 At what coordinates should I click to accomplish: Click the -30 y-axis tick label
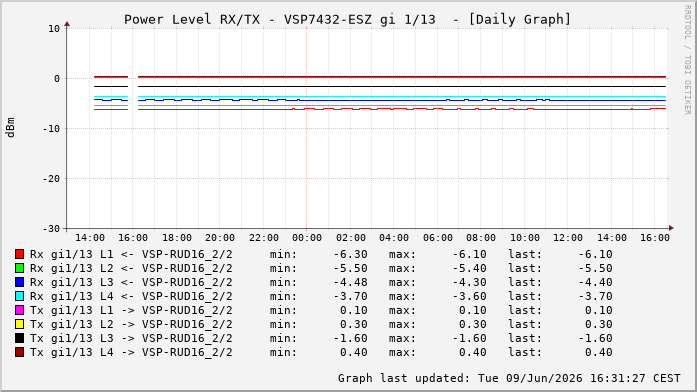[x=51, y=229]
